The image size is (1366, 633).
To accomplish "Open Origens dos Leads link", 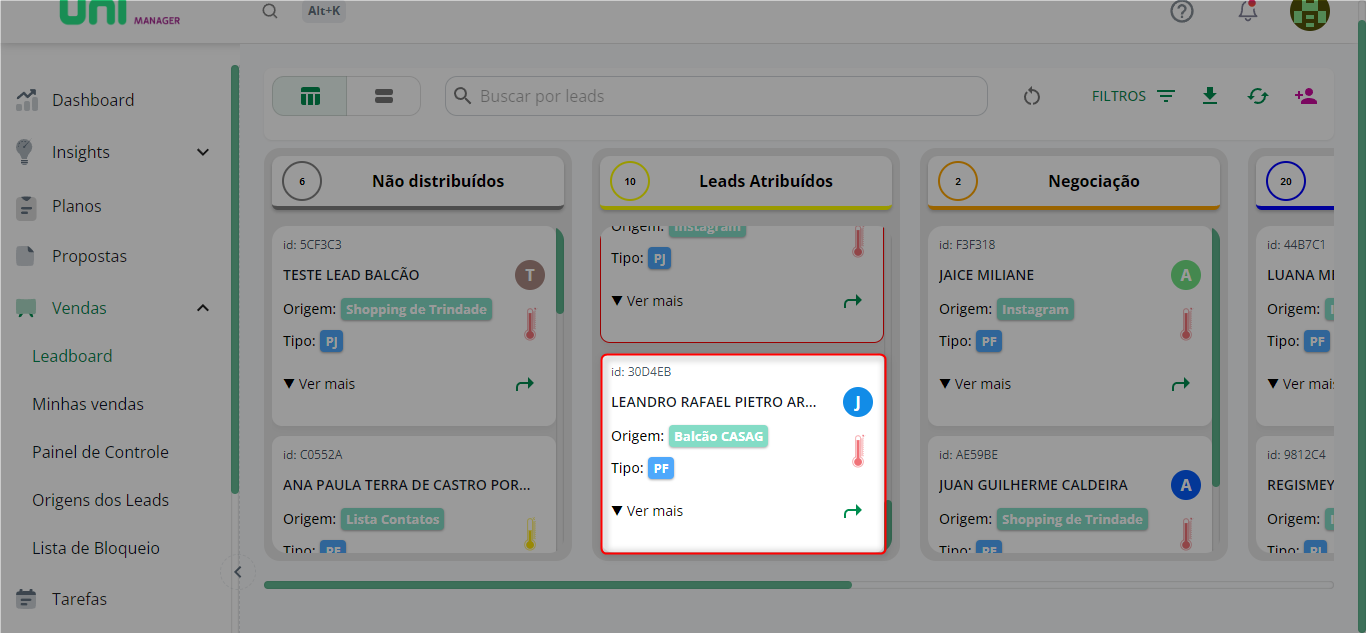I will coord(100,500).
